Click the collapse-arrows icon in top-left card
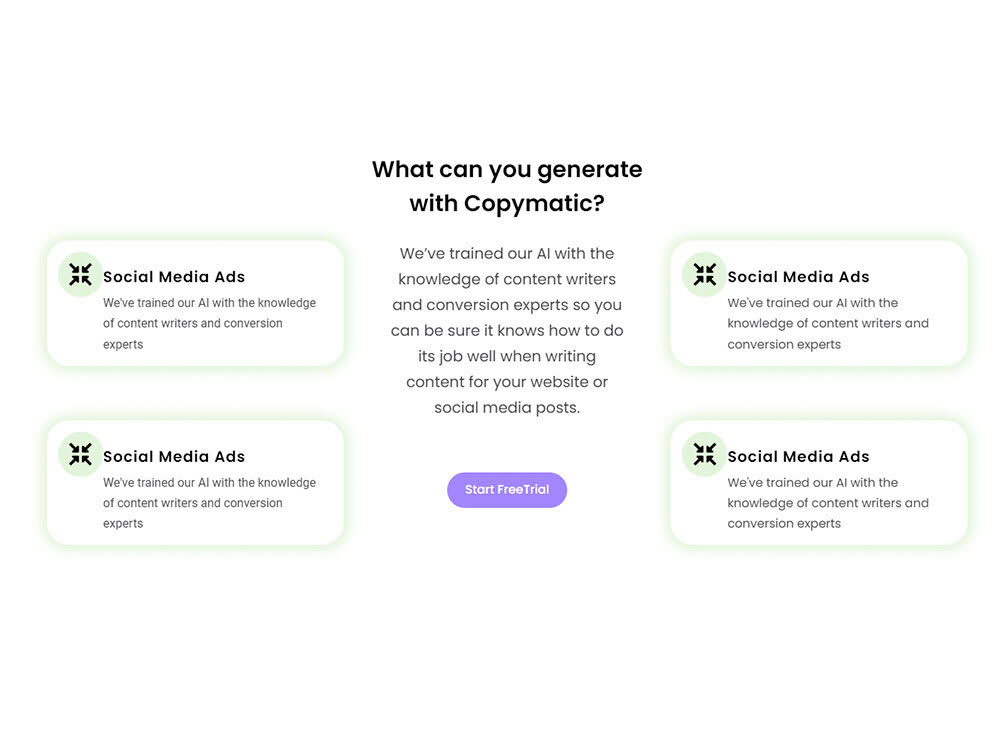This screenshot has height=750, width=1000. point(80,275)
